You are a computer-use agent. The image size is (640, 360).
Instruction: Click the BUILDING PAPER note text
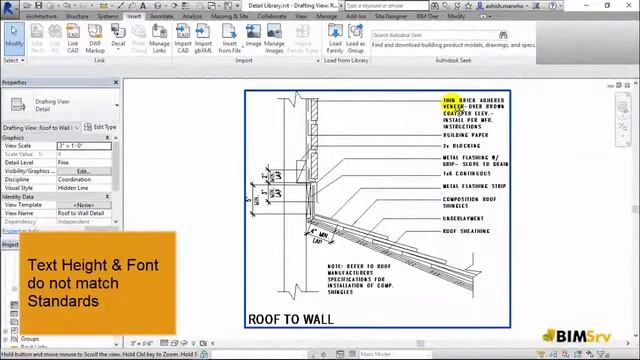(x=465, y=135)
